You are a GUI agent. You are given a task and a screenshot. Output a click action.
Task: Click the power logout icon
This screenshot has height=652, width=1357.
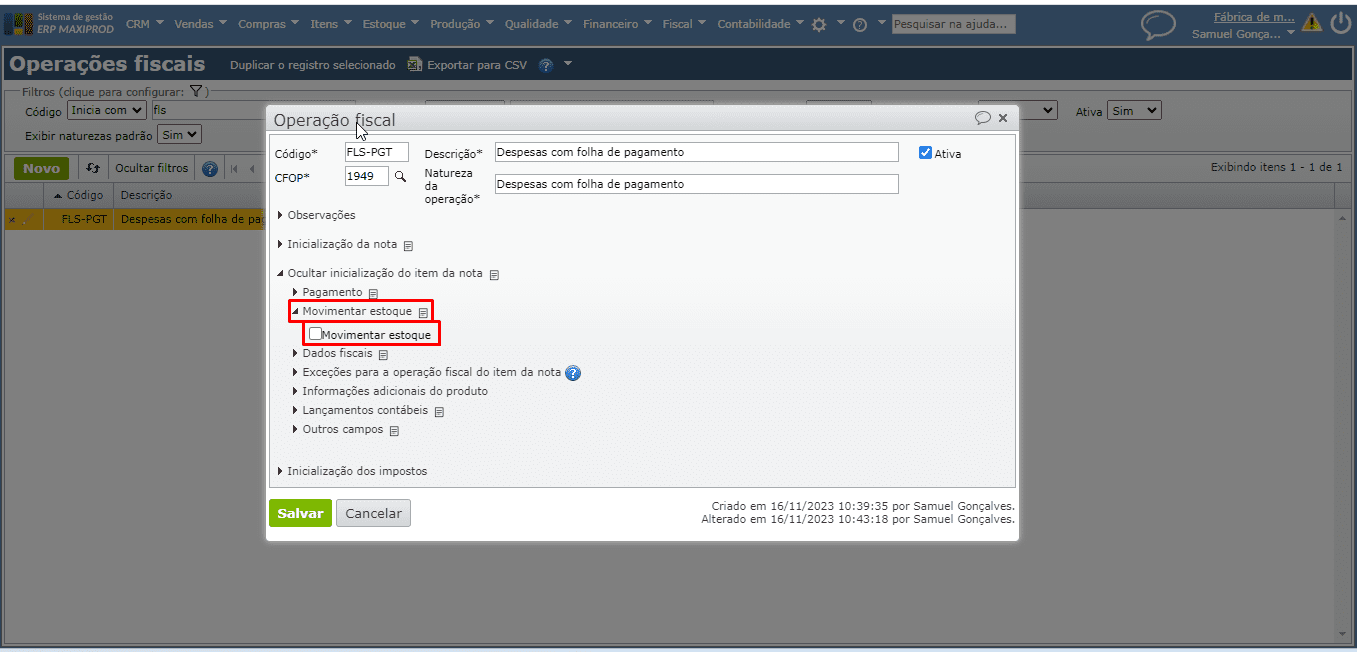[x=1340, y=23]
